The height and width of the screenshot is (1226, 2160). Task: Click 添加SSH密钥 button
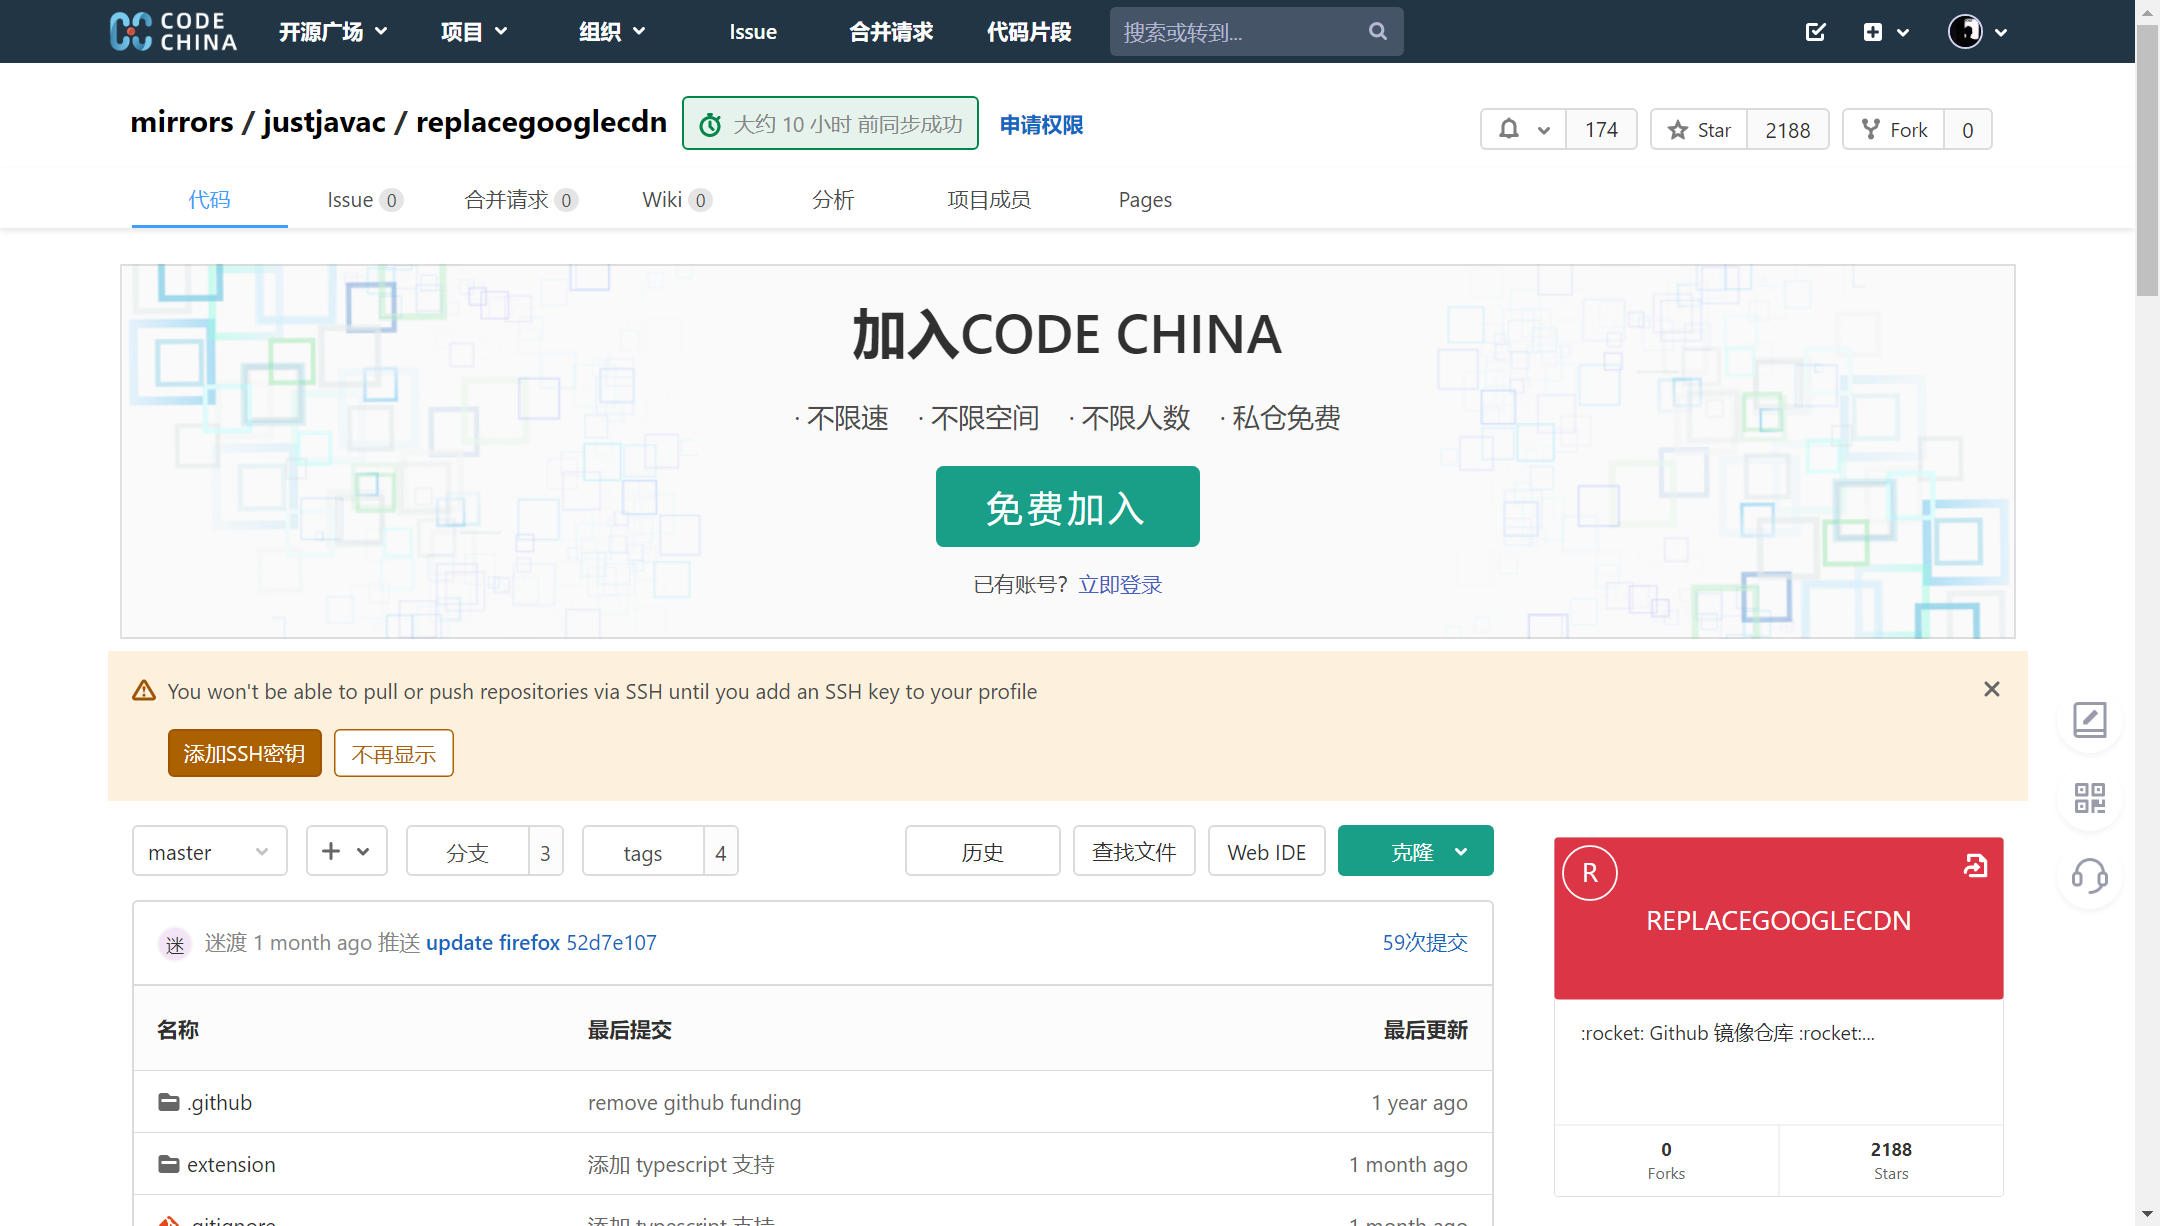tap(244, 753)
